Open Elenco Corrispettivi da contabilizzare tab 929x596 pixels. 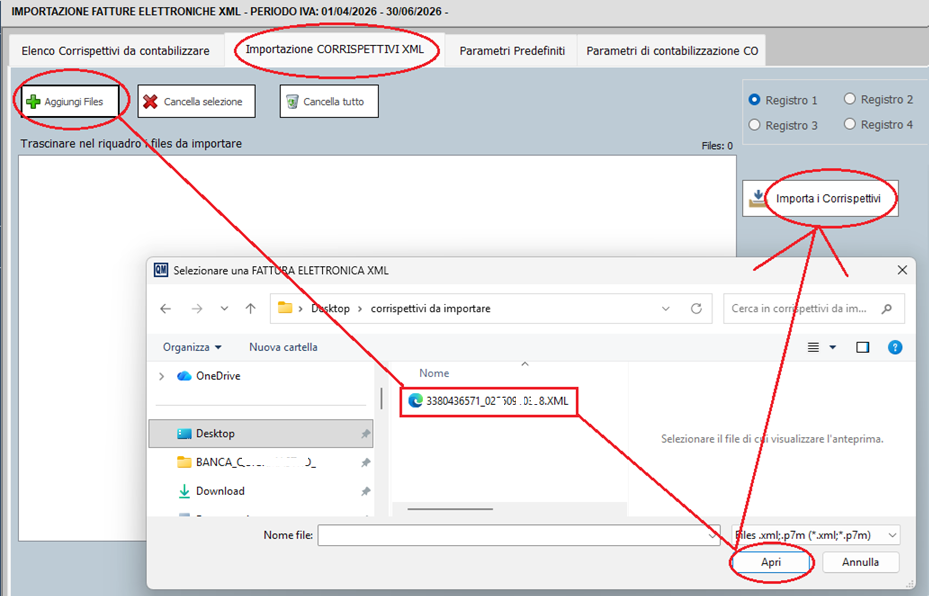(x=115, y=50)
